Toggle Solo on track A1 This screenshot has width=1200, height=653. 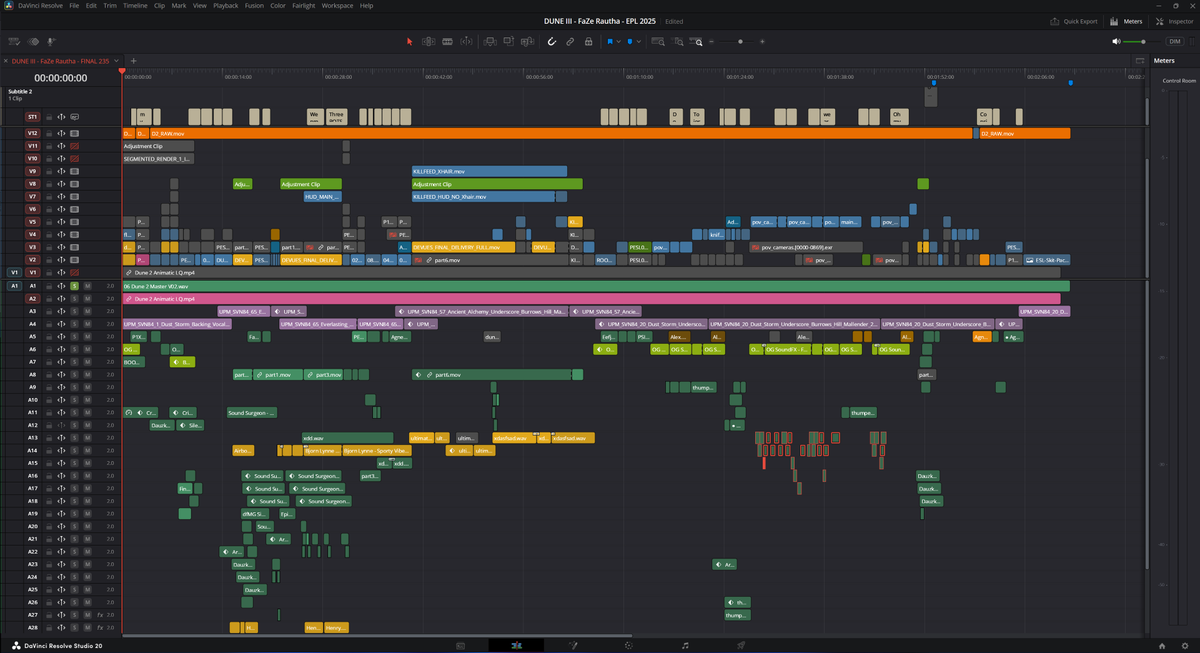pyautogui.click(x=74, y=286)
